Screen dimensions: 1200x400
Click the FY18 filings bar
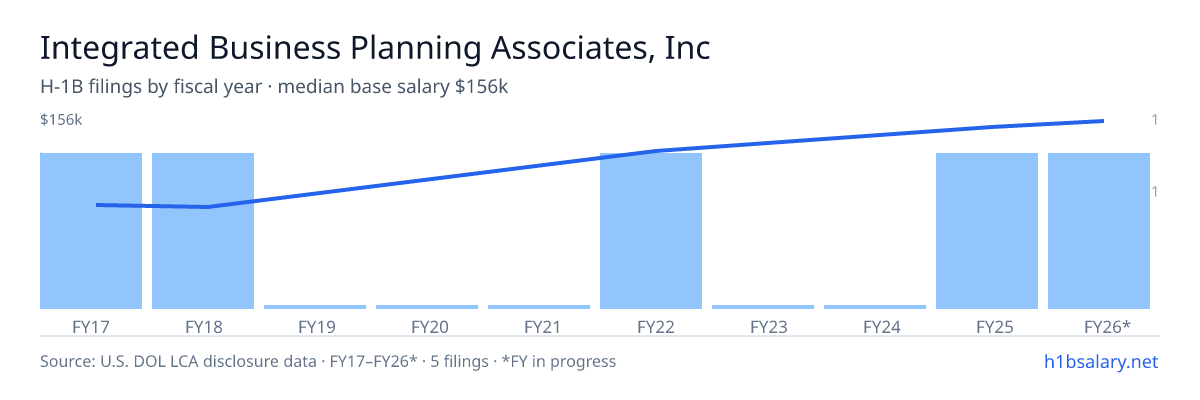coord(203,231)
